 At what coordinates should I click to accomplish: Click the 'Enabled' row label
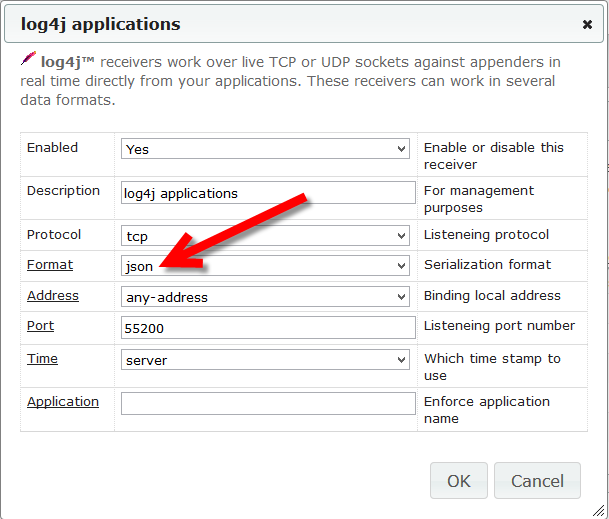point(52,148)
